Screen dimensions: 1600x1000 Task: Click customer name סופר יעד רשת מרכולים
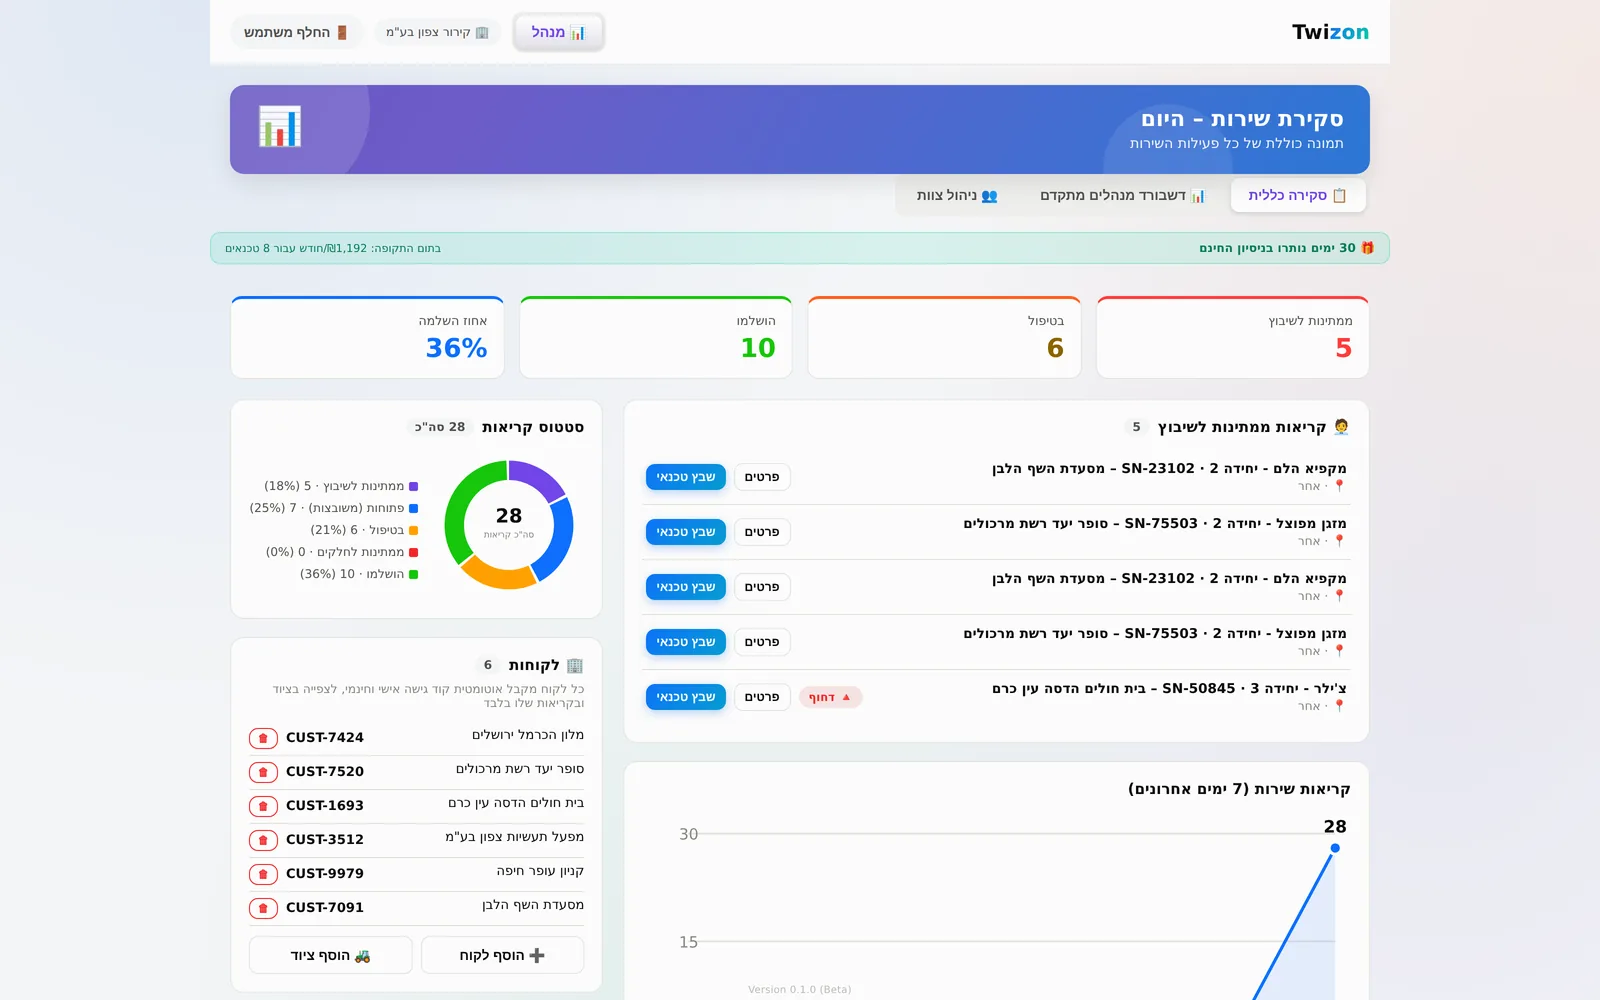pyautogui.click(x=520, y=769)
